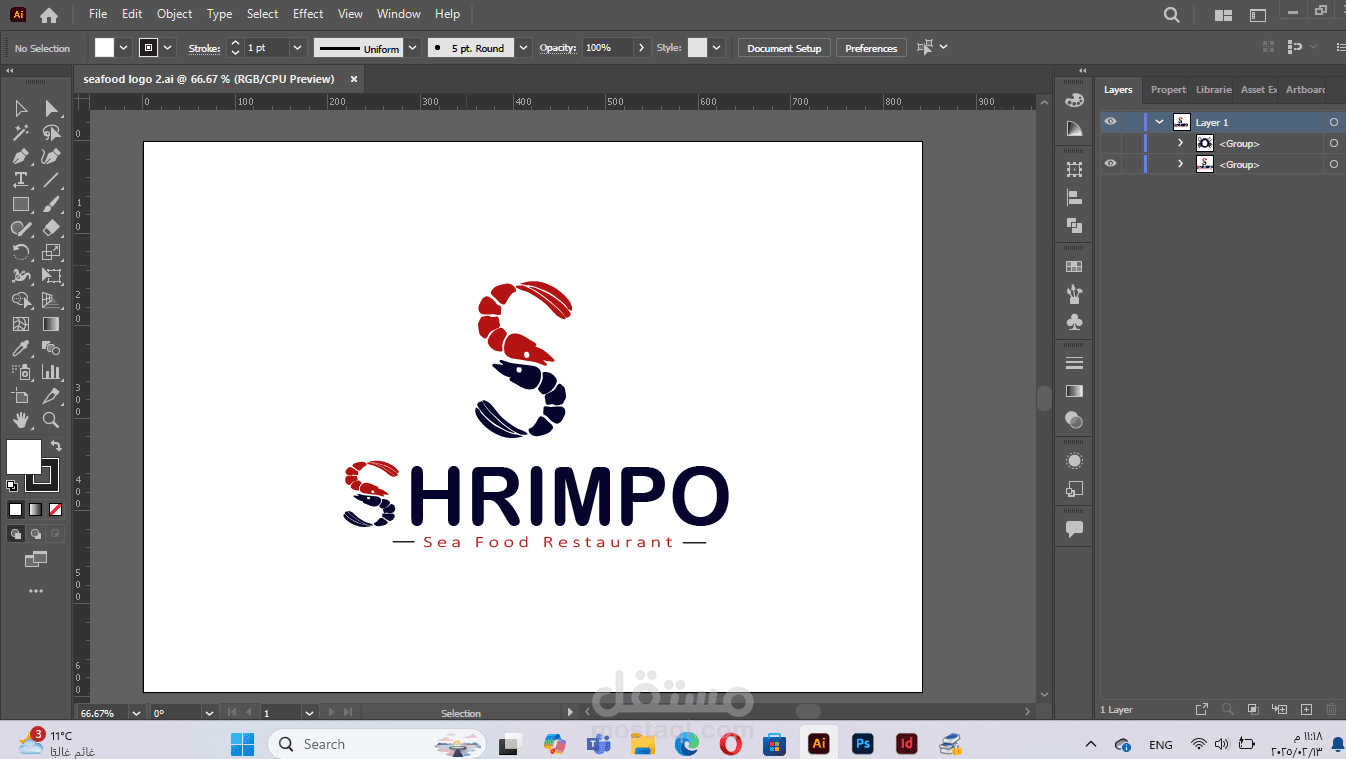
Task: Expand the second <Group> sublayer
Action: coord(1180,164)
